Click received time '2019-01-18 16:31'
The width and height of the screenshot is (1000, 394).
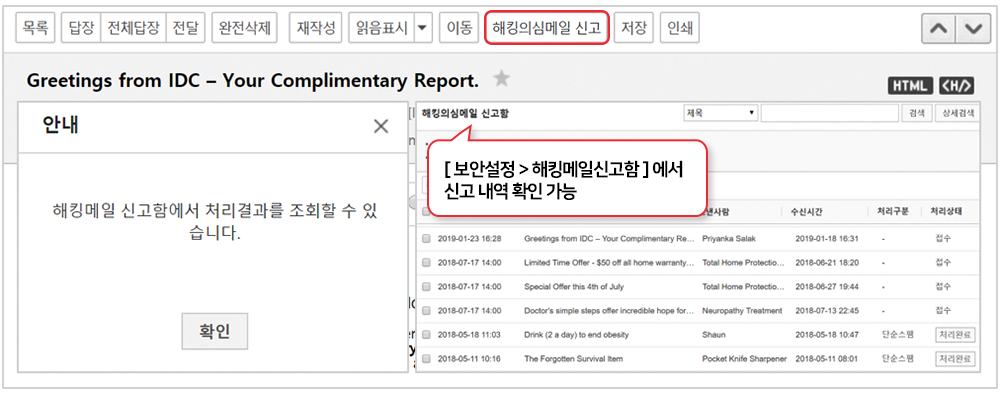(827, 239)
